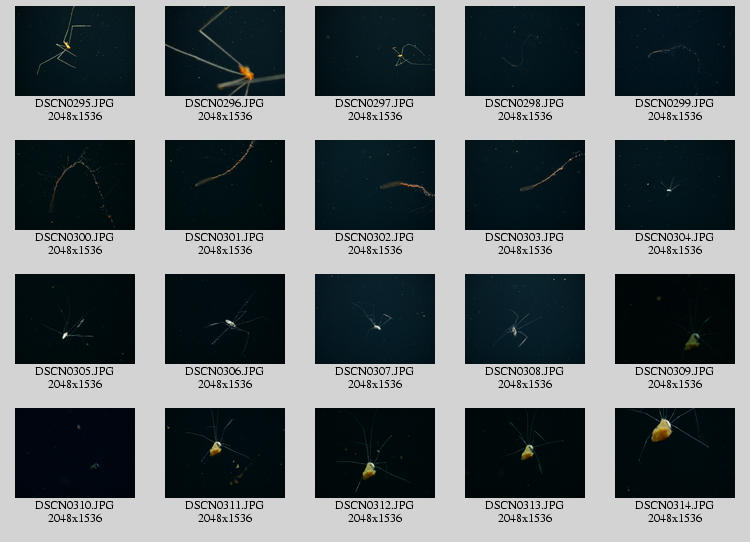Select the dark DSCN0310.JPG thumbnail

75,453
